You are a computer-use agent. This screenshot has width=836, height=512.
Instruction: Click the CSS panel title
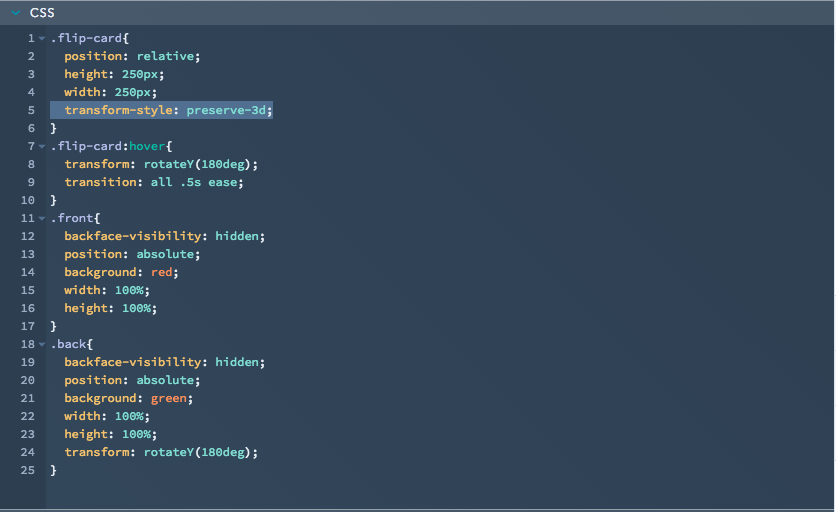42,13
